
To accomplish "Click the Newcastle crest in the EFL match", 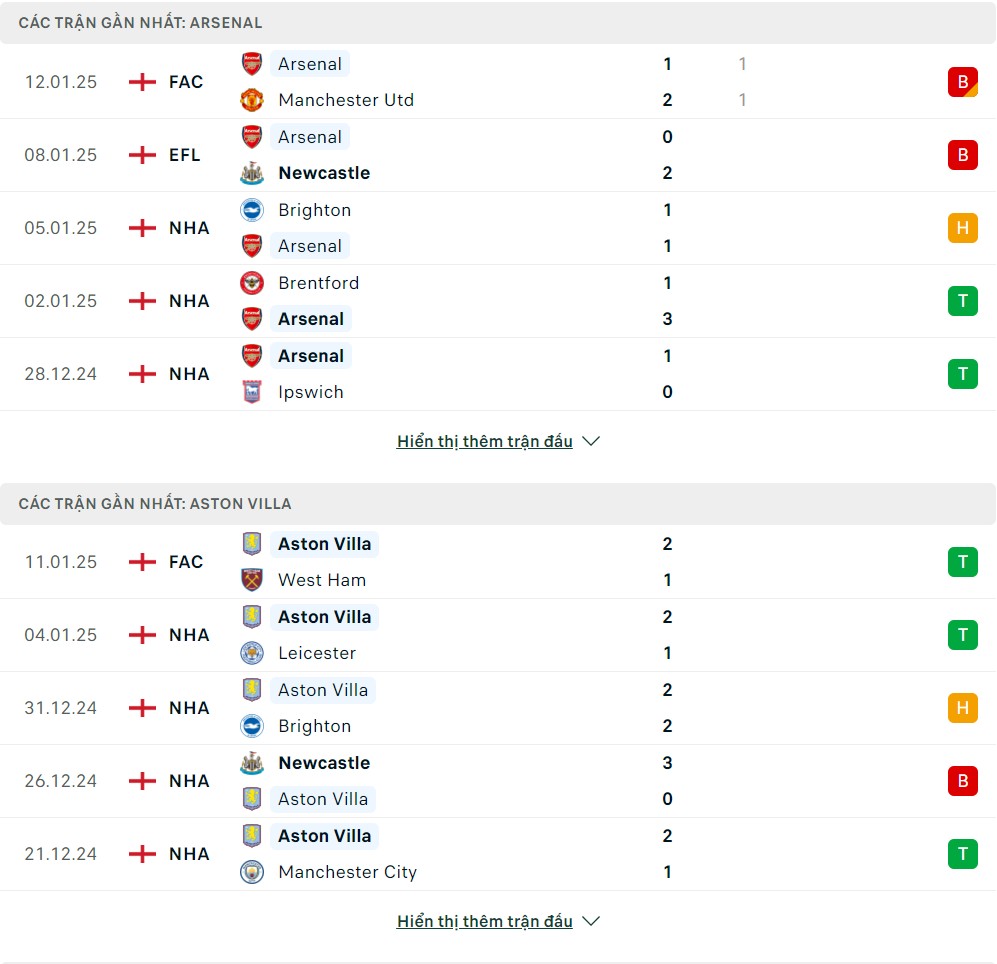I will click(x=252, y=173).
